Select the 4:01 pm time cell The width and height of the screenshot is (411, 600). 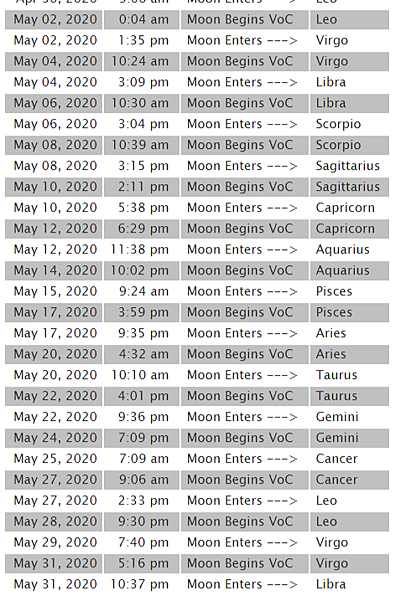(x=141, y=396)
